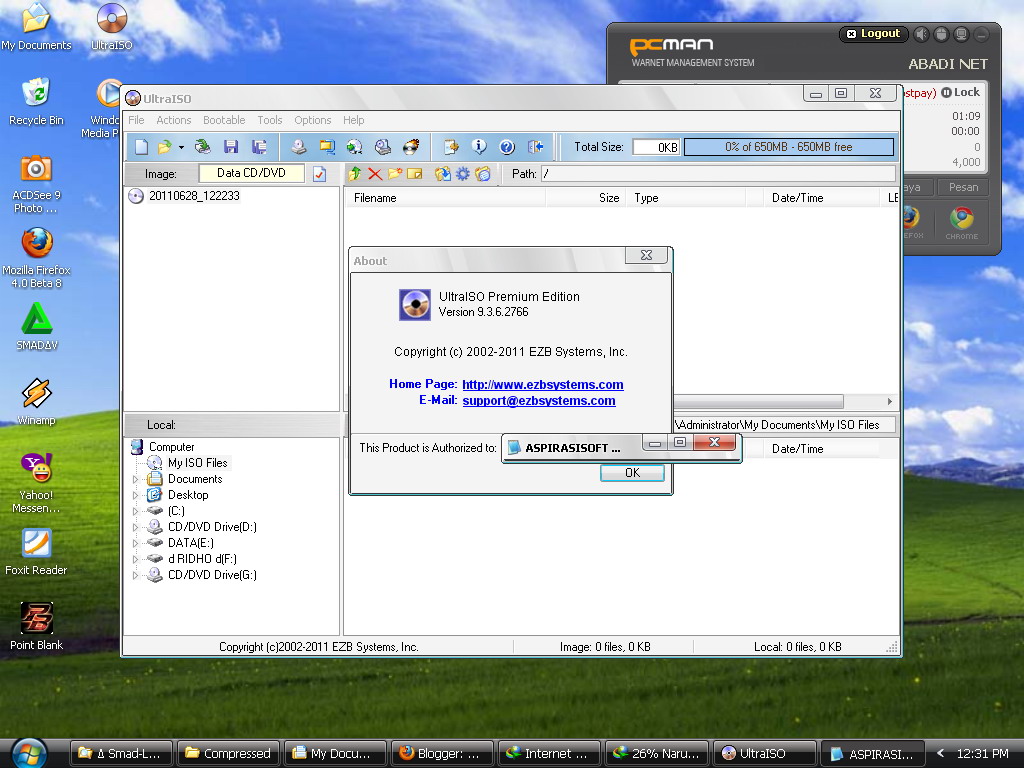The image size is (1024, 768).
Task: Open the http://www.ezbsystems.com home page link
Action: tap(543, 385)
